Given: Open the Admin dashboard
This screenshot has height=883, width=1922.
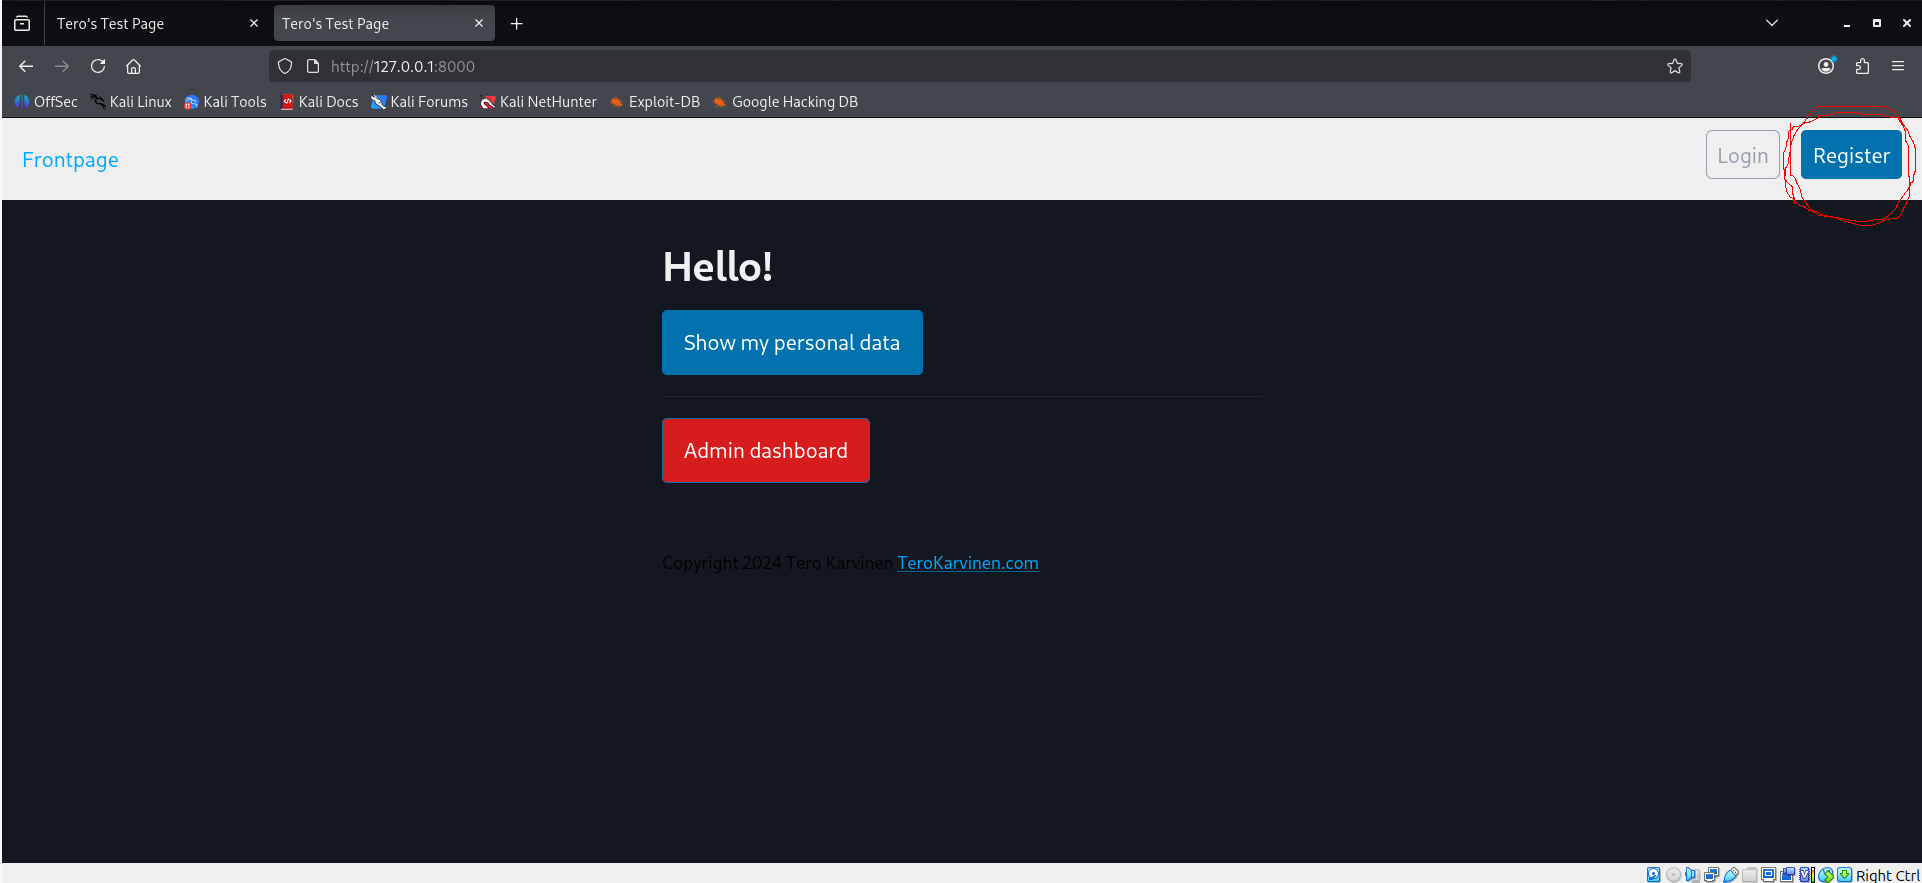Looking at the screenshot, I should [765, 451].
